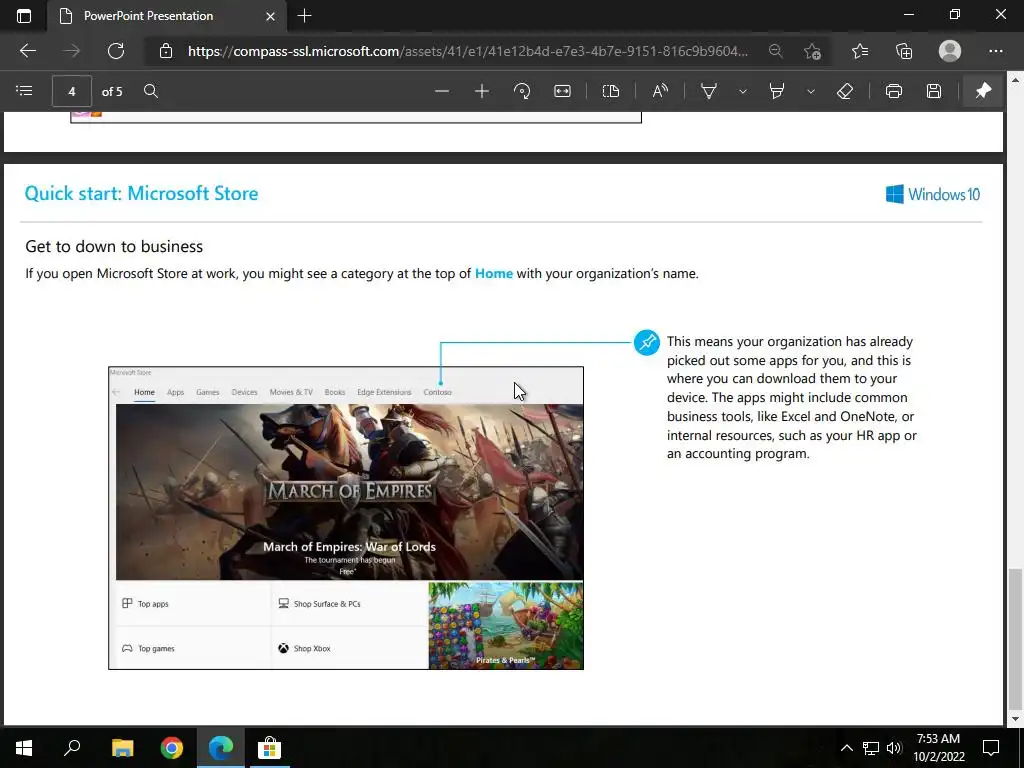1024x768 pixels.
Task: Launch Google Chrome from taskbar
Action: point(172,748)
